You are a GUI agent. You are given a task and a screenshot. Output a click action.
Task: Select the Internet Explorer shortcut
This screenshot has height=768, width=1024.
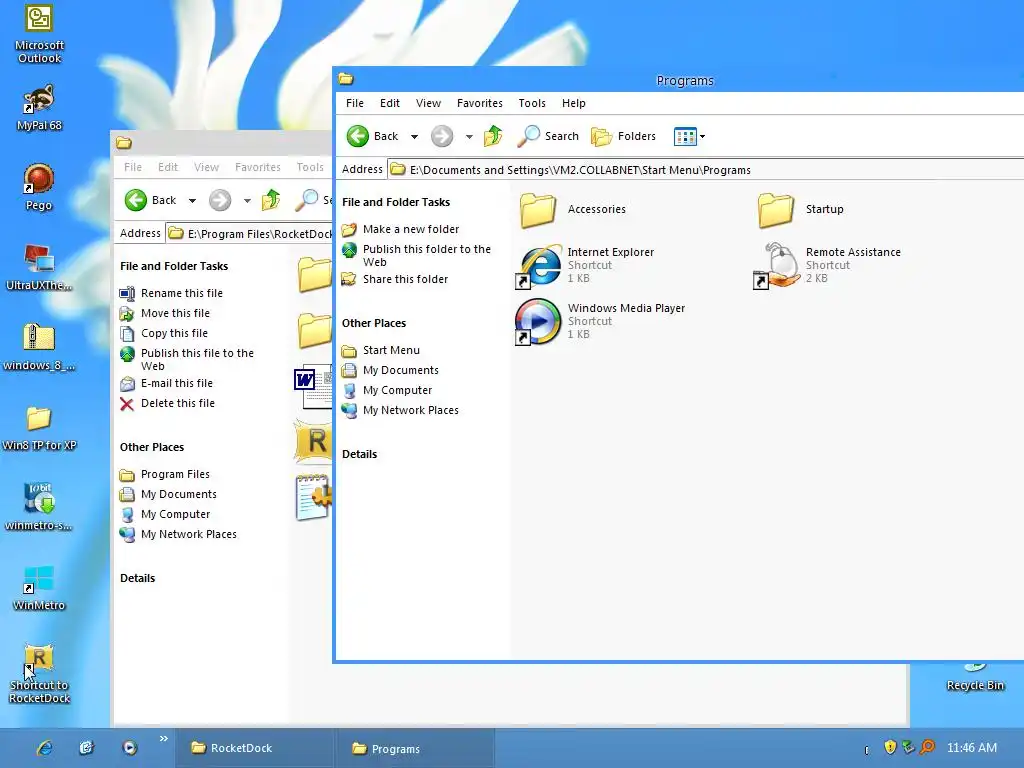click(x=584, y=265)
